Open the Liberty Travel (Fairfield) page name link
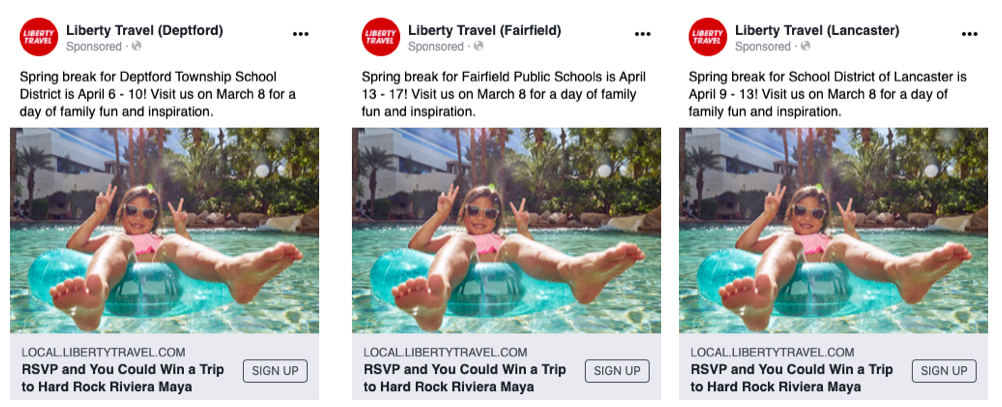Image resolution: width=1002 pixels, height=407 pixels. tap(484, 30)
